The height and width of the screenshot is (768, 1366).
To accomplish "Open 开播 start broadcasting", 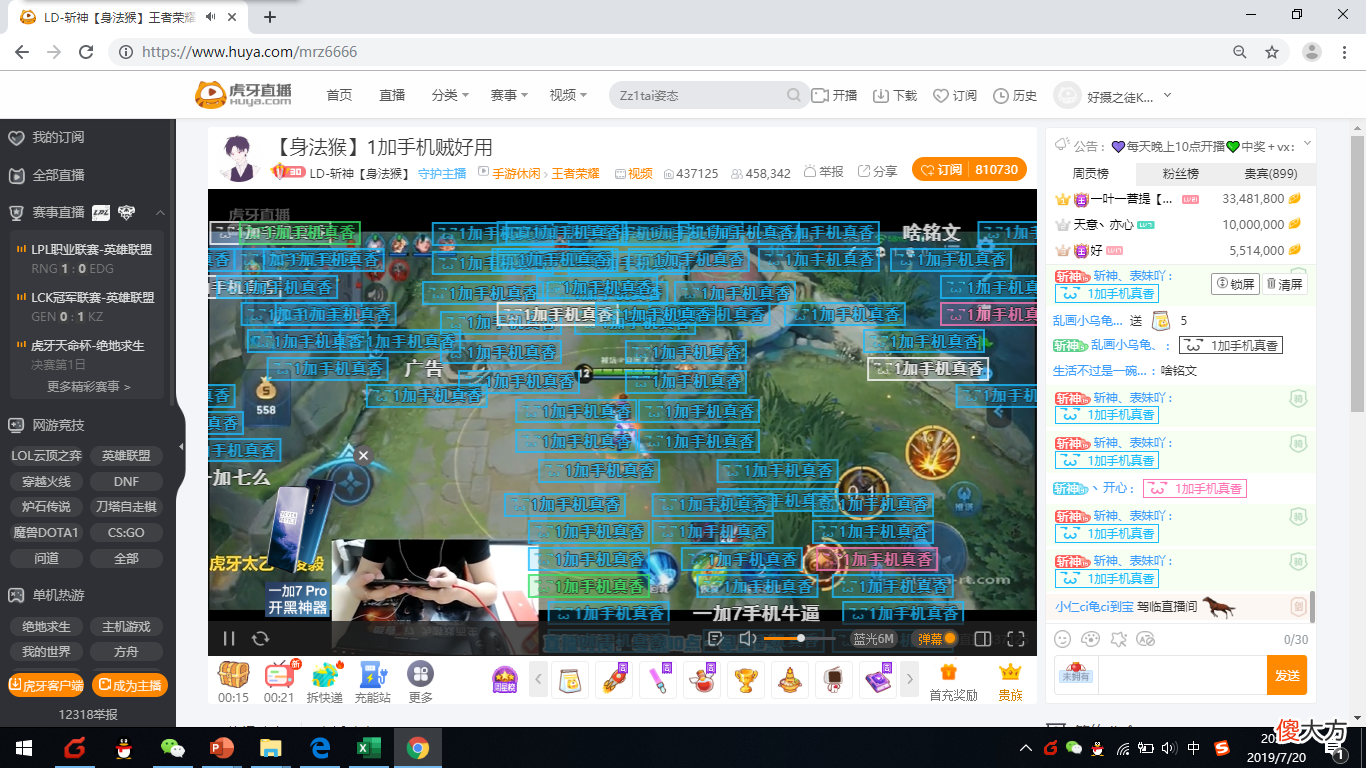I will 835,95.
